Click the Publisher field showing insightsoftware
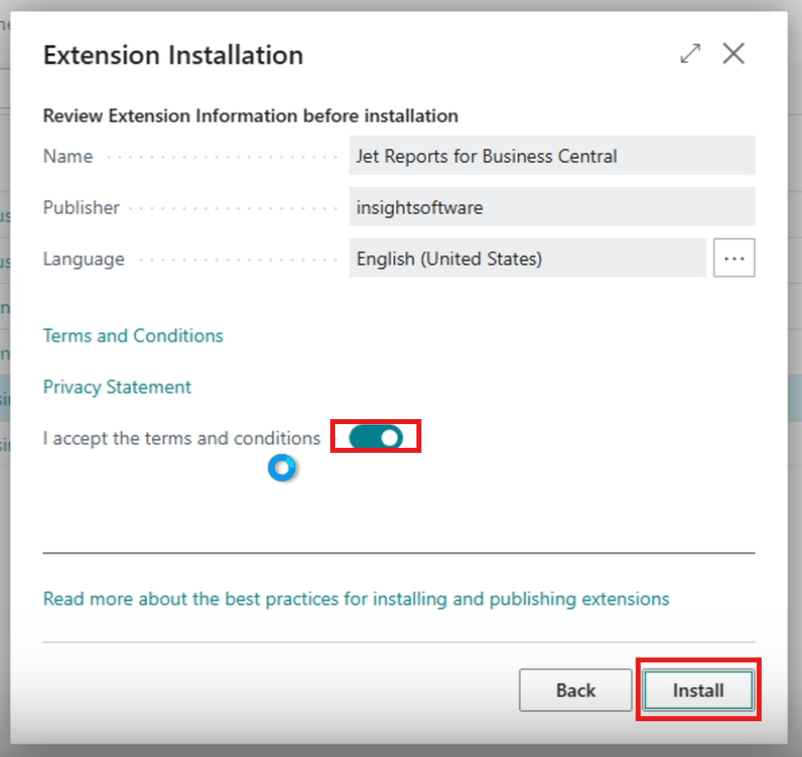The image size is (802, 757). pos(552,207)
